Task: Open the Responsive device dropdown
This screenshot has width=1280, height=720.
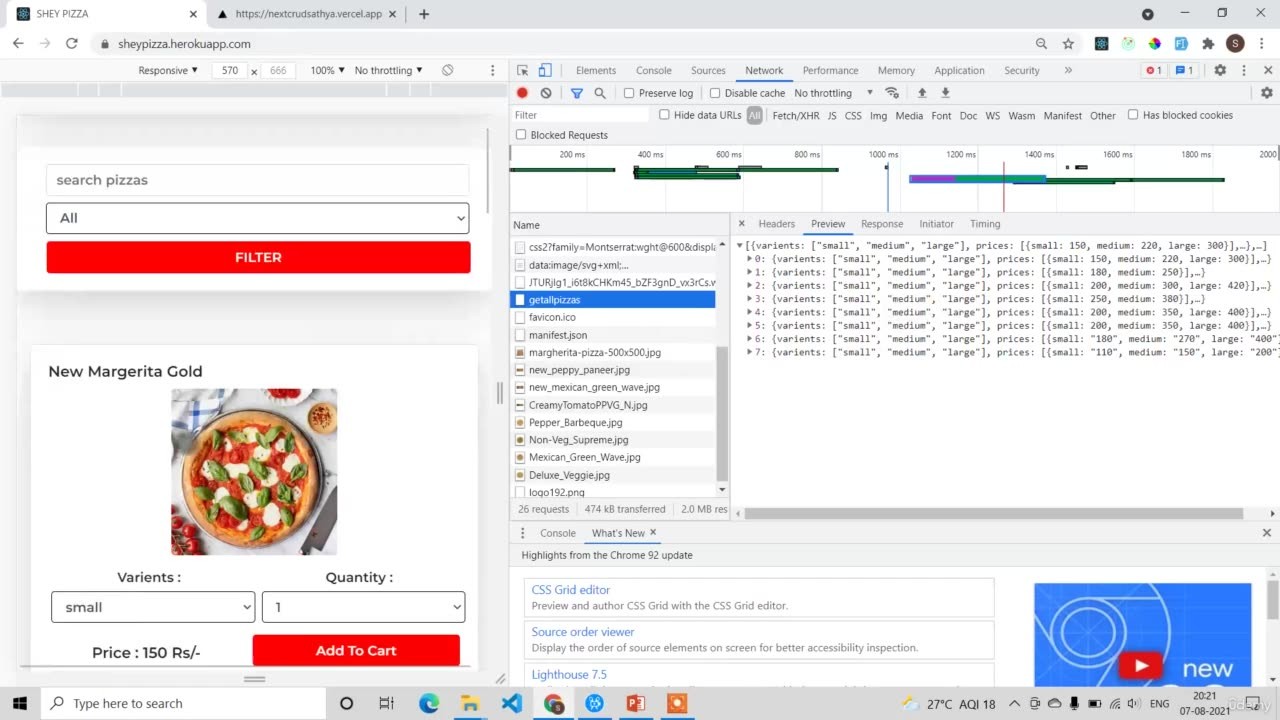Action: (x=168, y=70)
